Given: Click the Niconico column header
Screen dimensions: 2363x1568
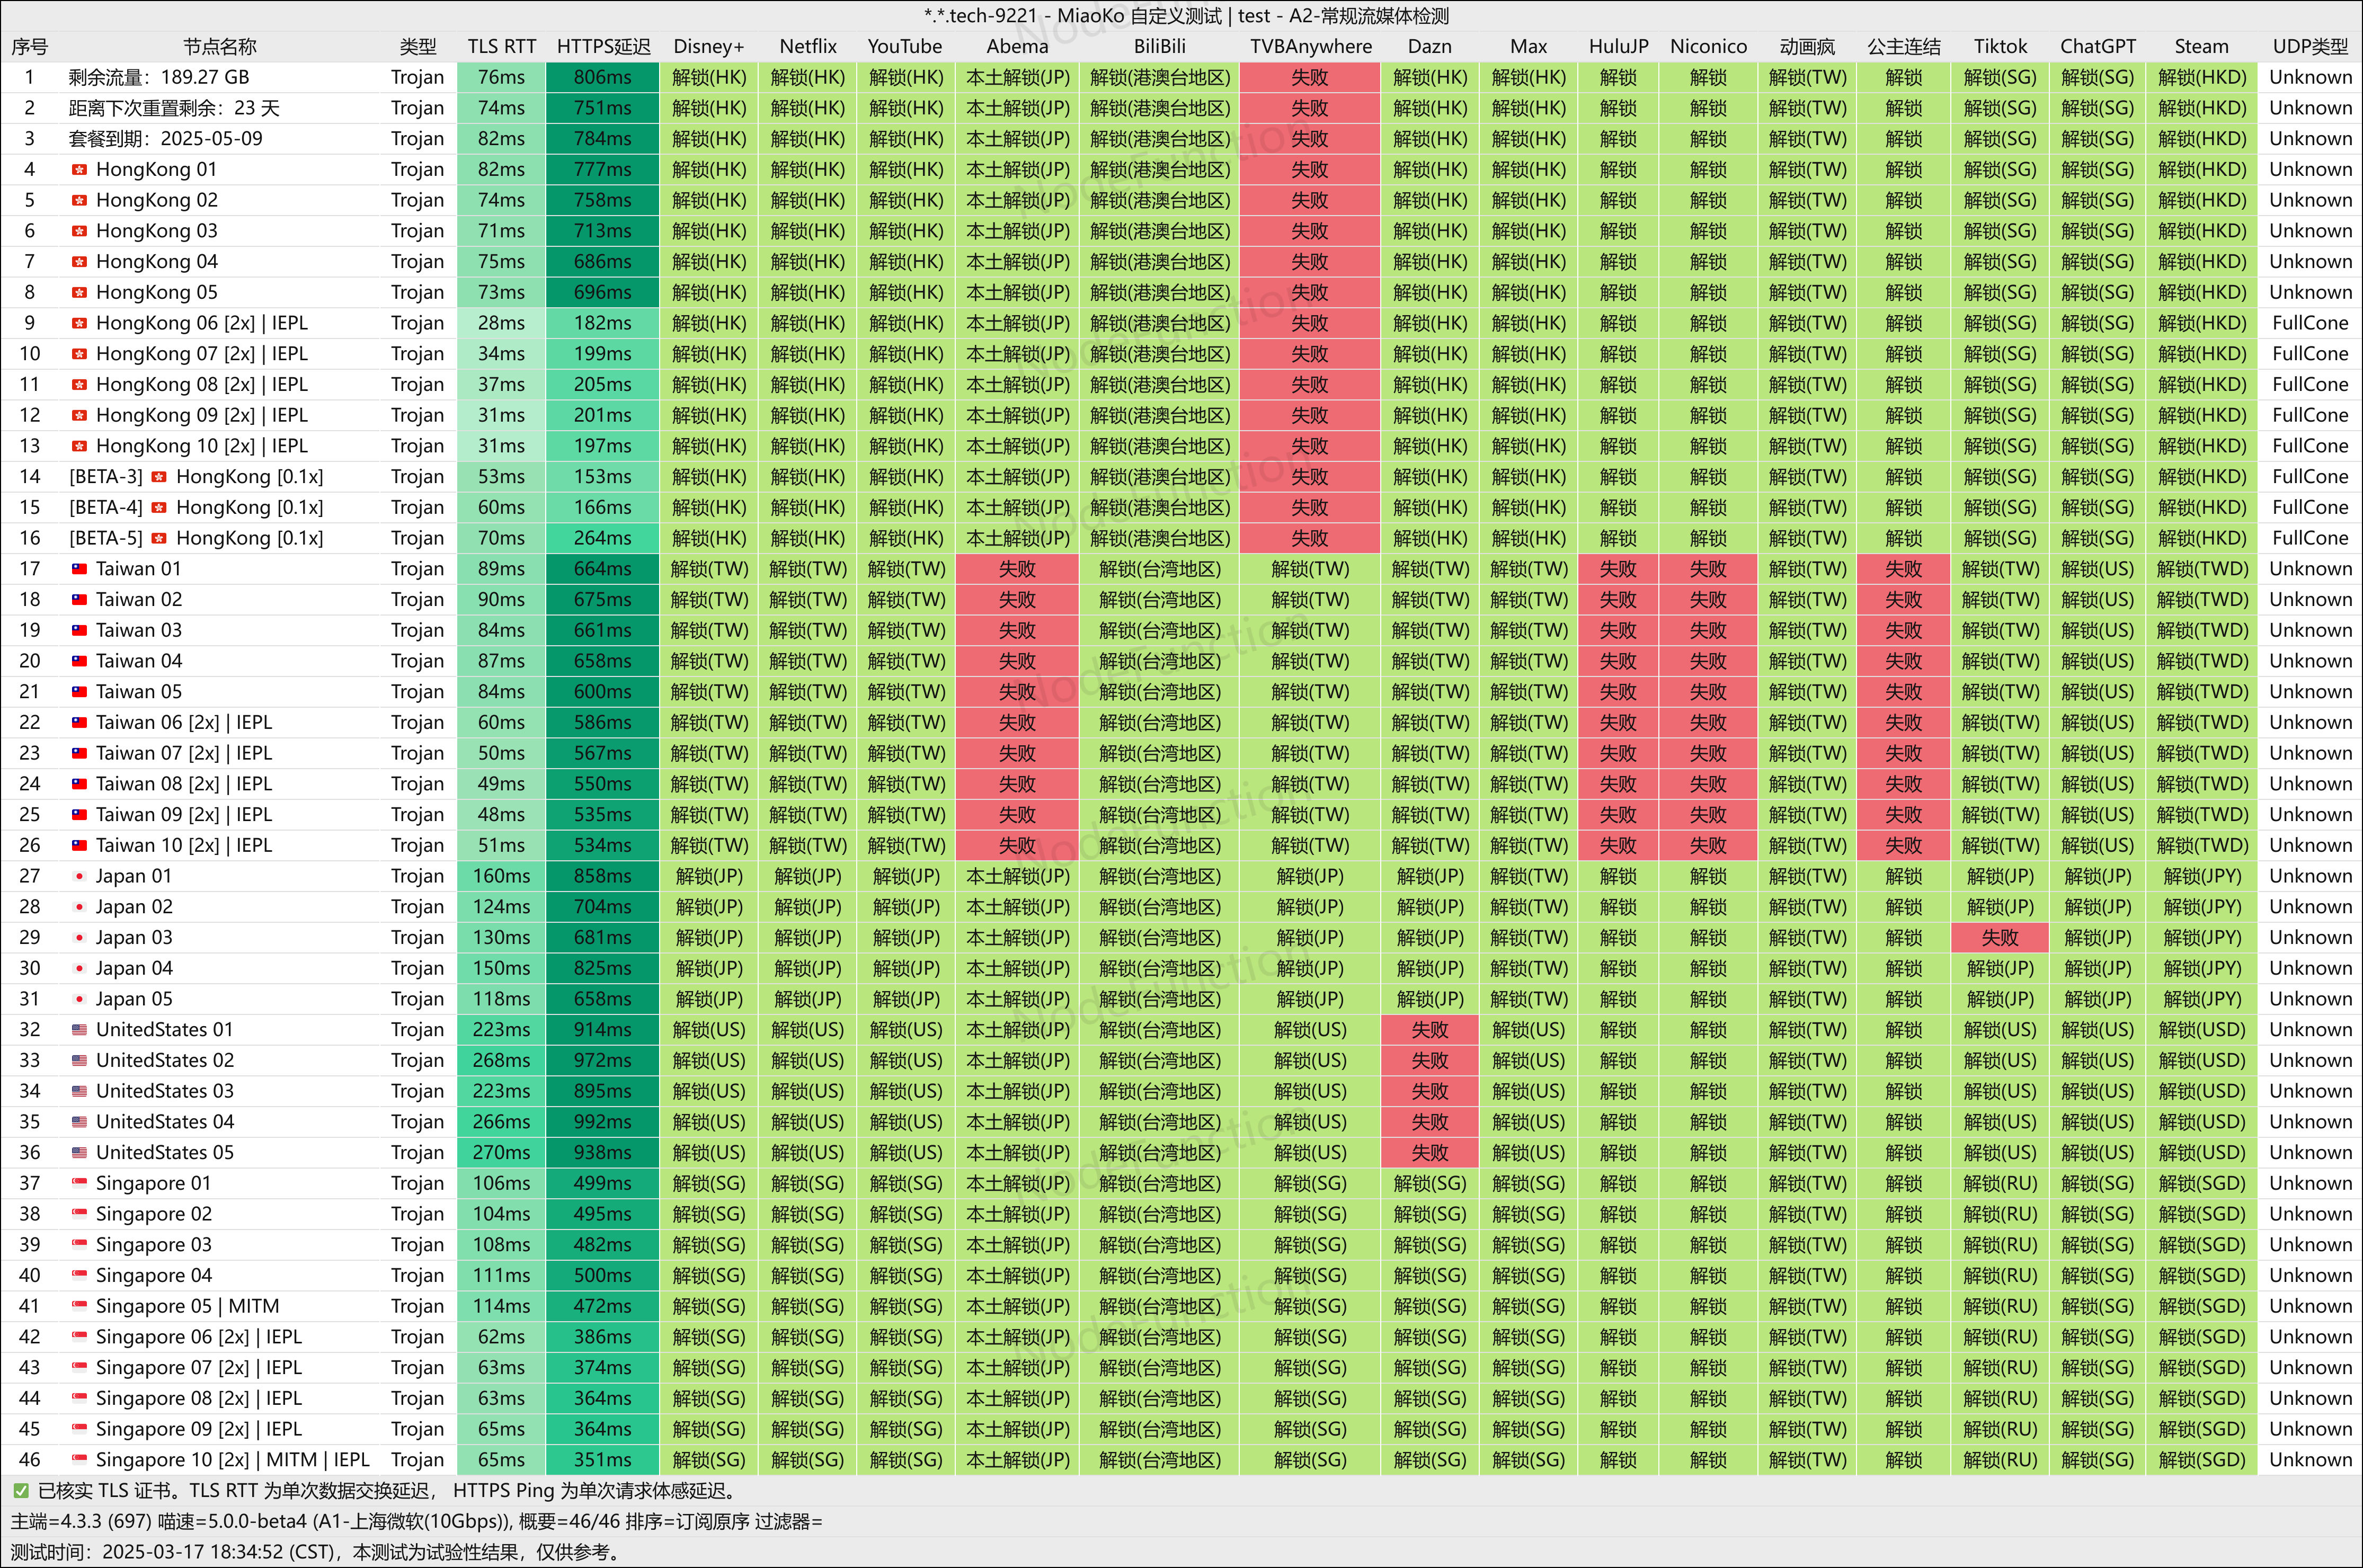Looking at the screenshot, I should tap(1708, 47).
